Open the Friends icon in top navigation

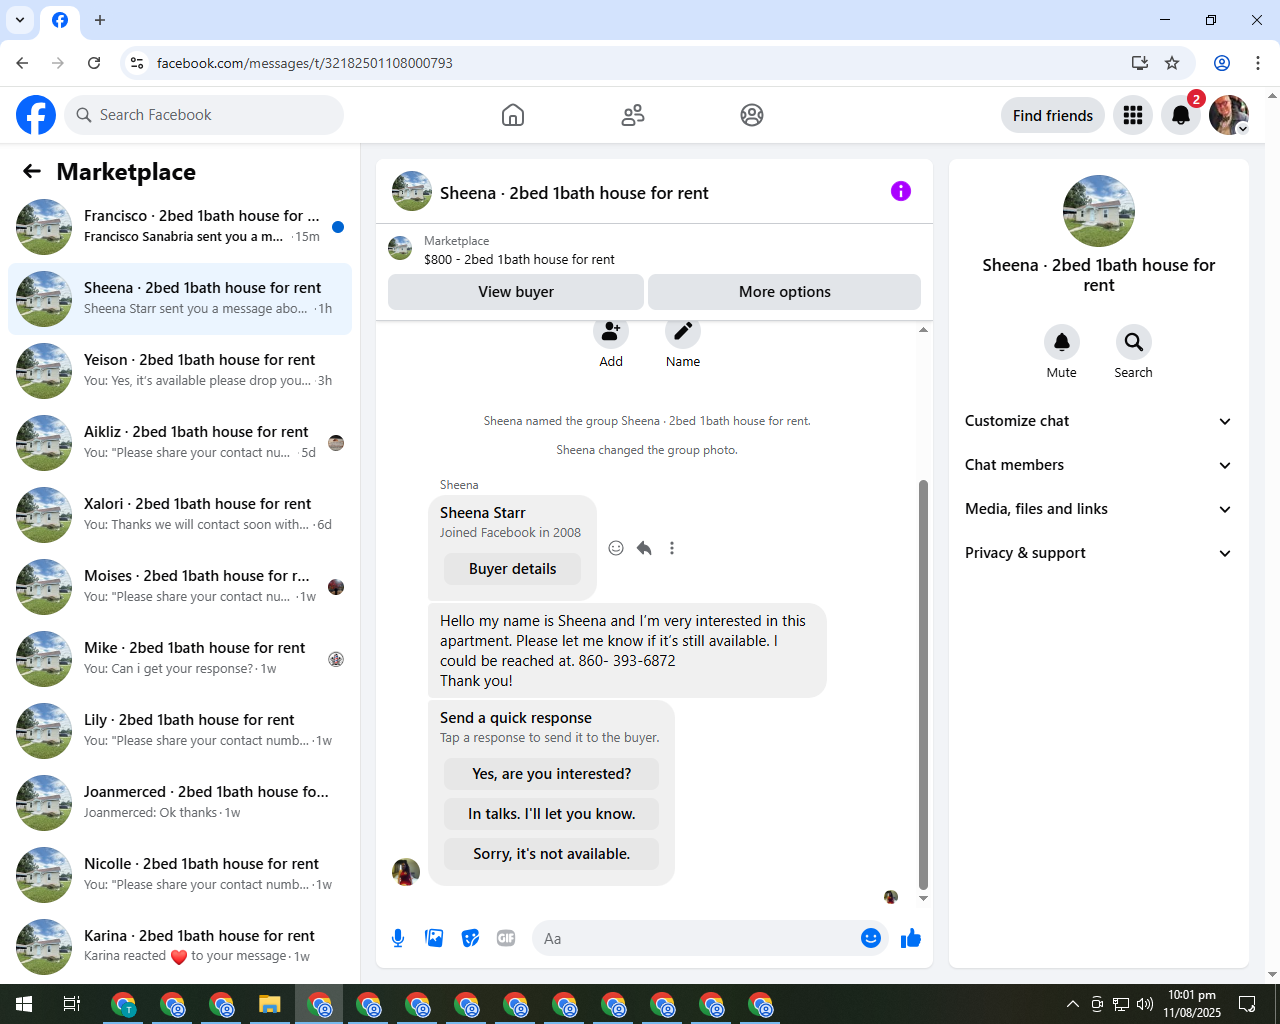(633, 115)
